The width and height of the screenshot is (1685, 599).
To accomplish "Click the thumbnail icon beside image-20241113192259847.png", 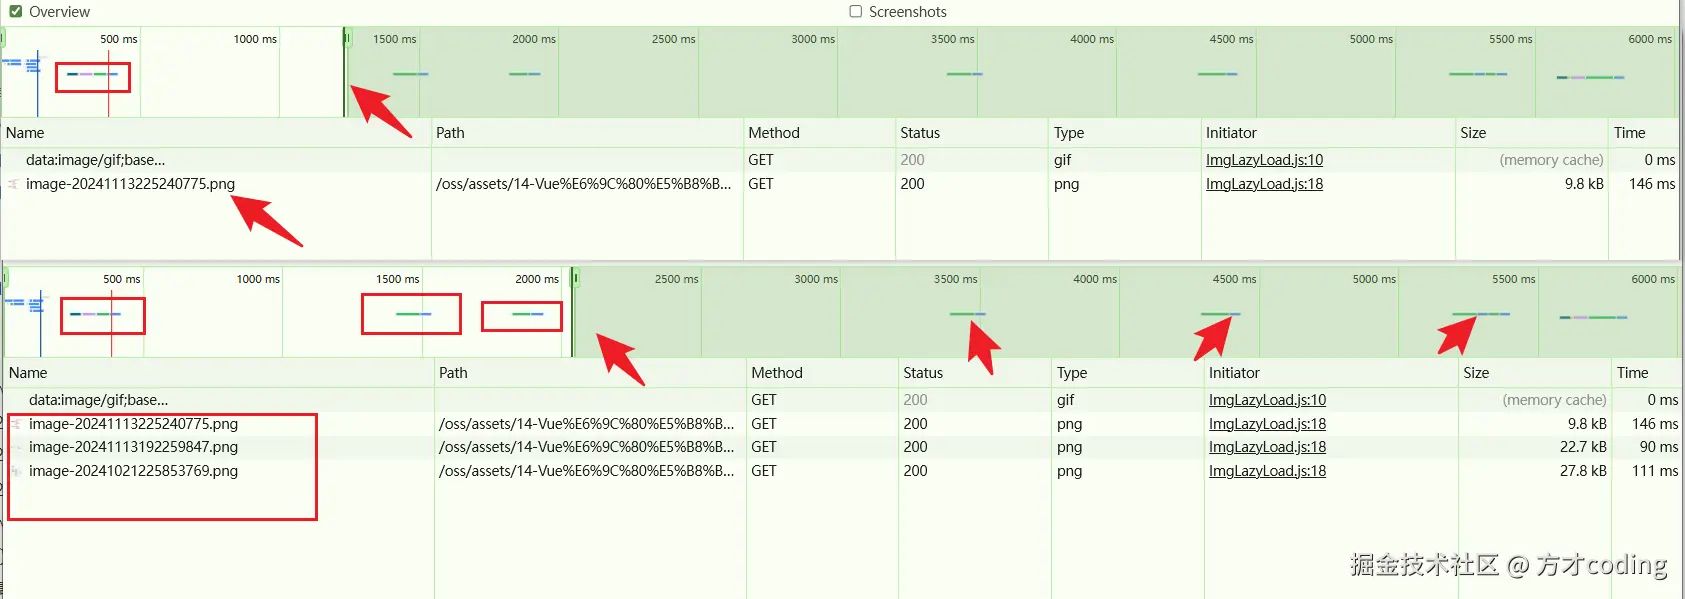I will click(x=16, y=447).
